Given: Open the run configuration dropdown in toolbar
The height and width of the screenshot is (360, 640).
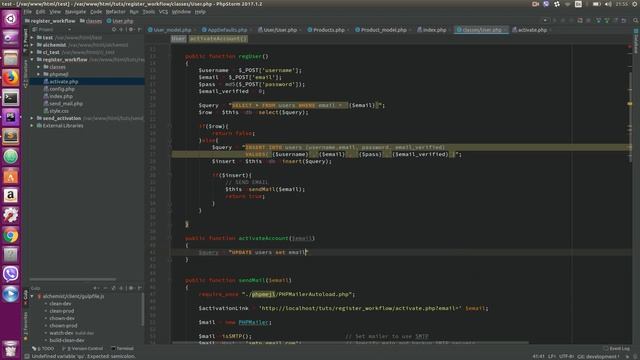Looking at the screenshot, I should (x=545, y=20).
